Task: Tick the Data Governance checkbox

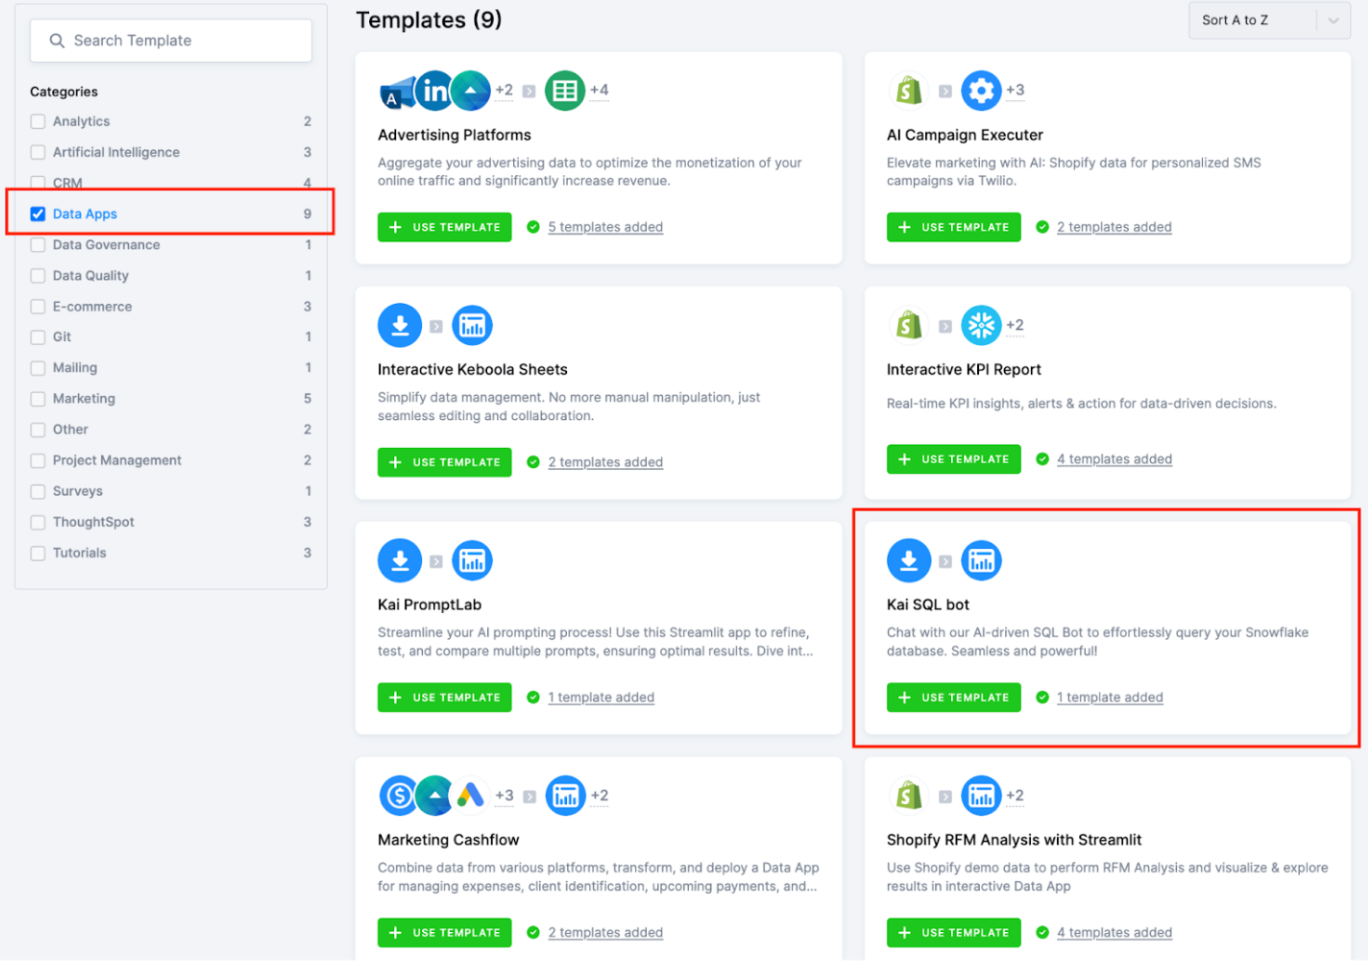Action: point(38,245)
